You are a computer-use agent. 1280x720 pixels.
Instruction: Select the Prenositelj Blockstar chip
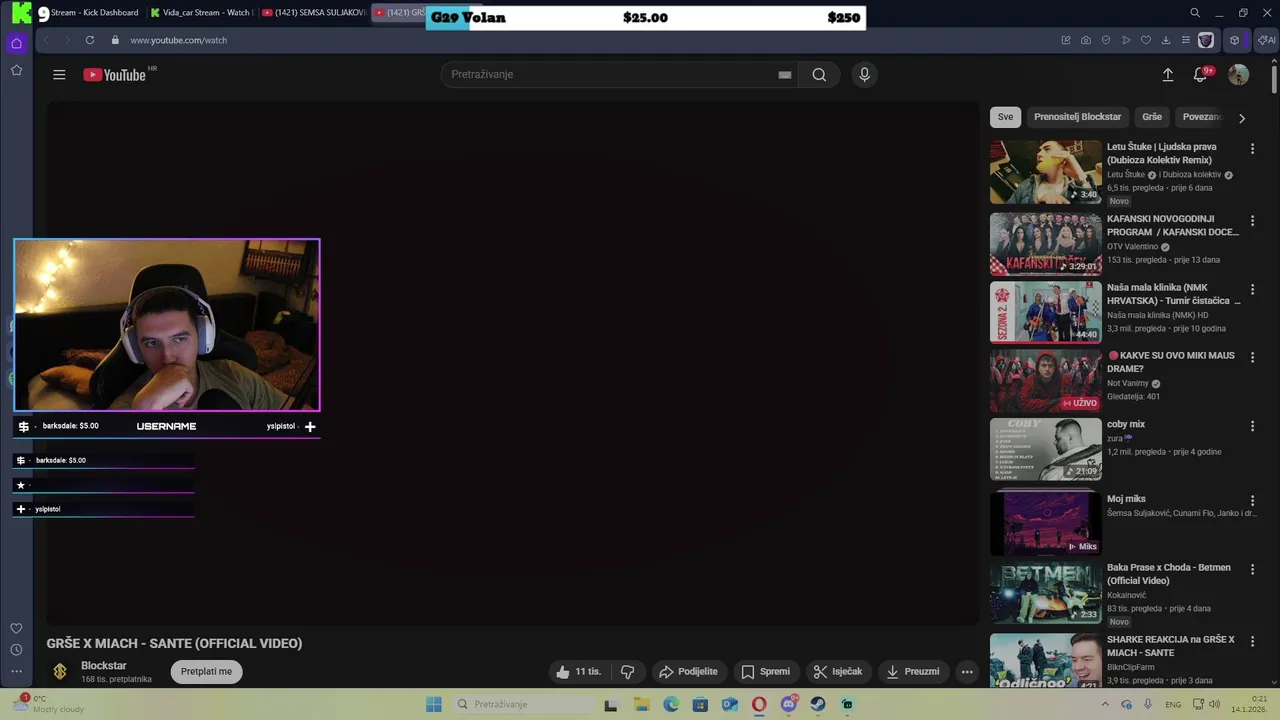point(1077,117)
